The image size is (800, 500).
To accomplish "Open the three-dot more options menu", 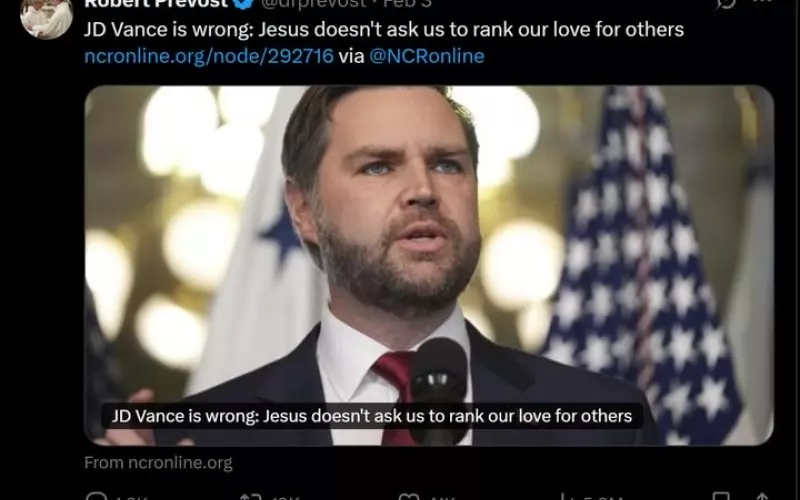I will pos(762,2).
